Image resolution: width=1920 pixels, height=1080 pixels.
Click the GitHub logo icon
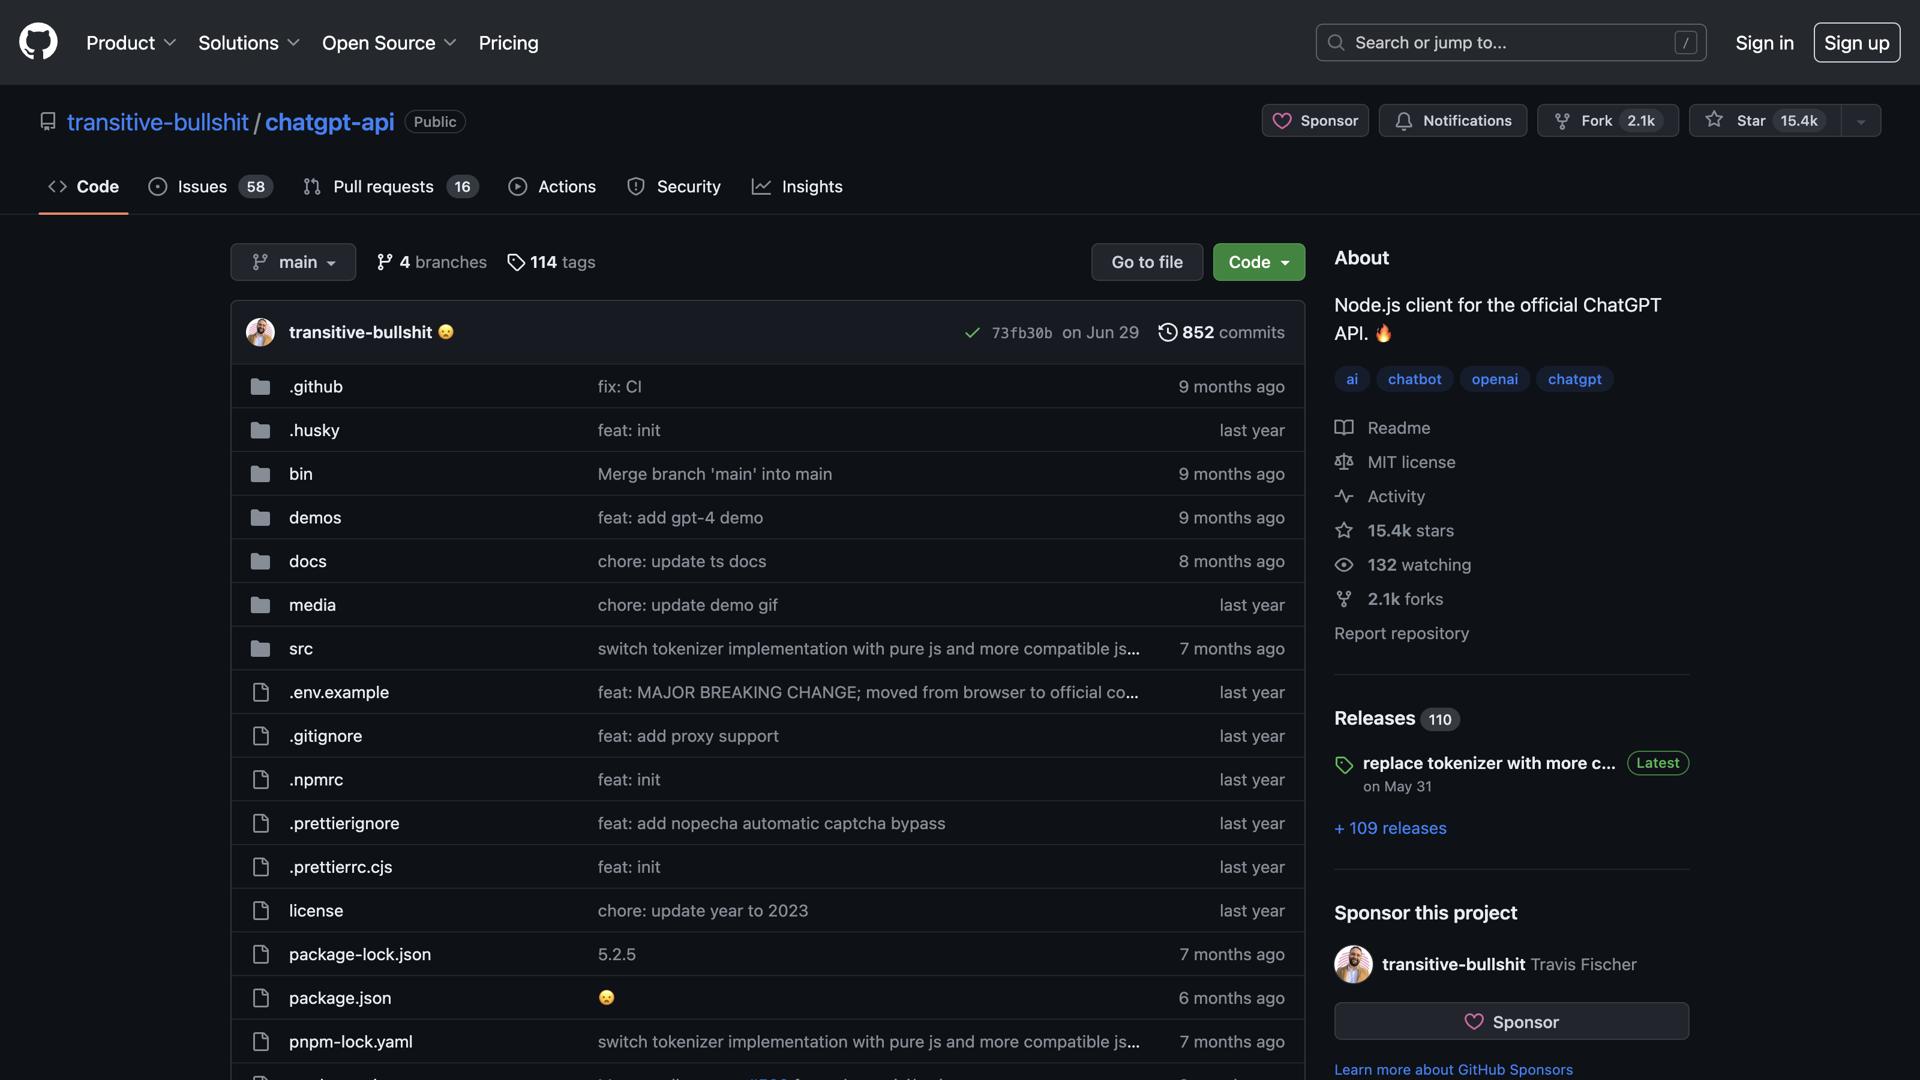(37, 42)
